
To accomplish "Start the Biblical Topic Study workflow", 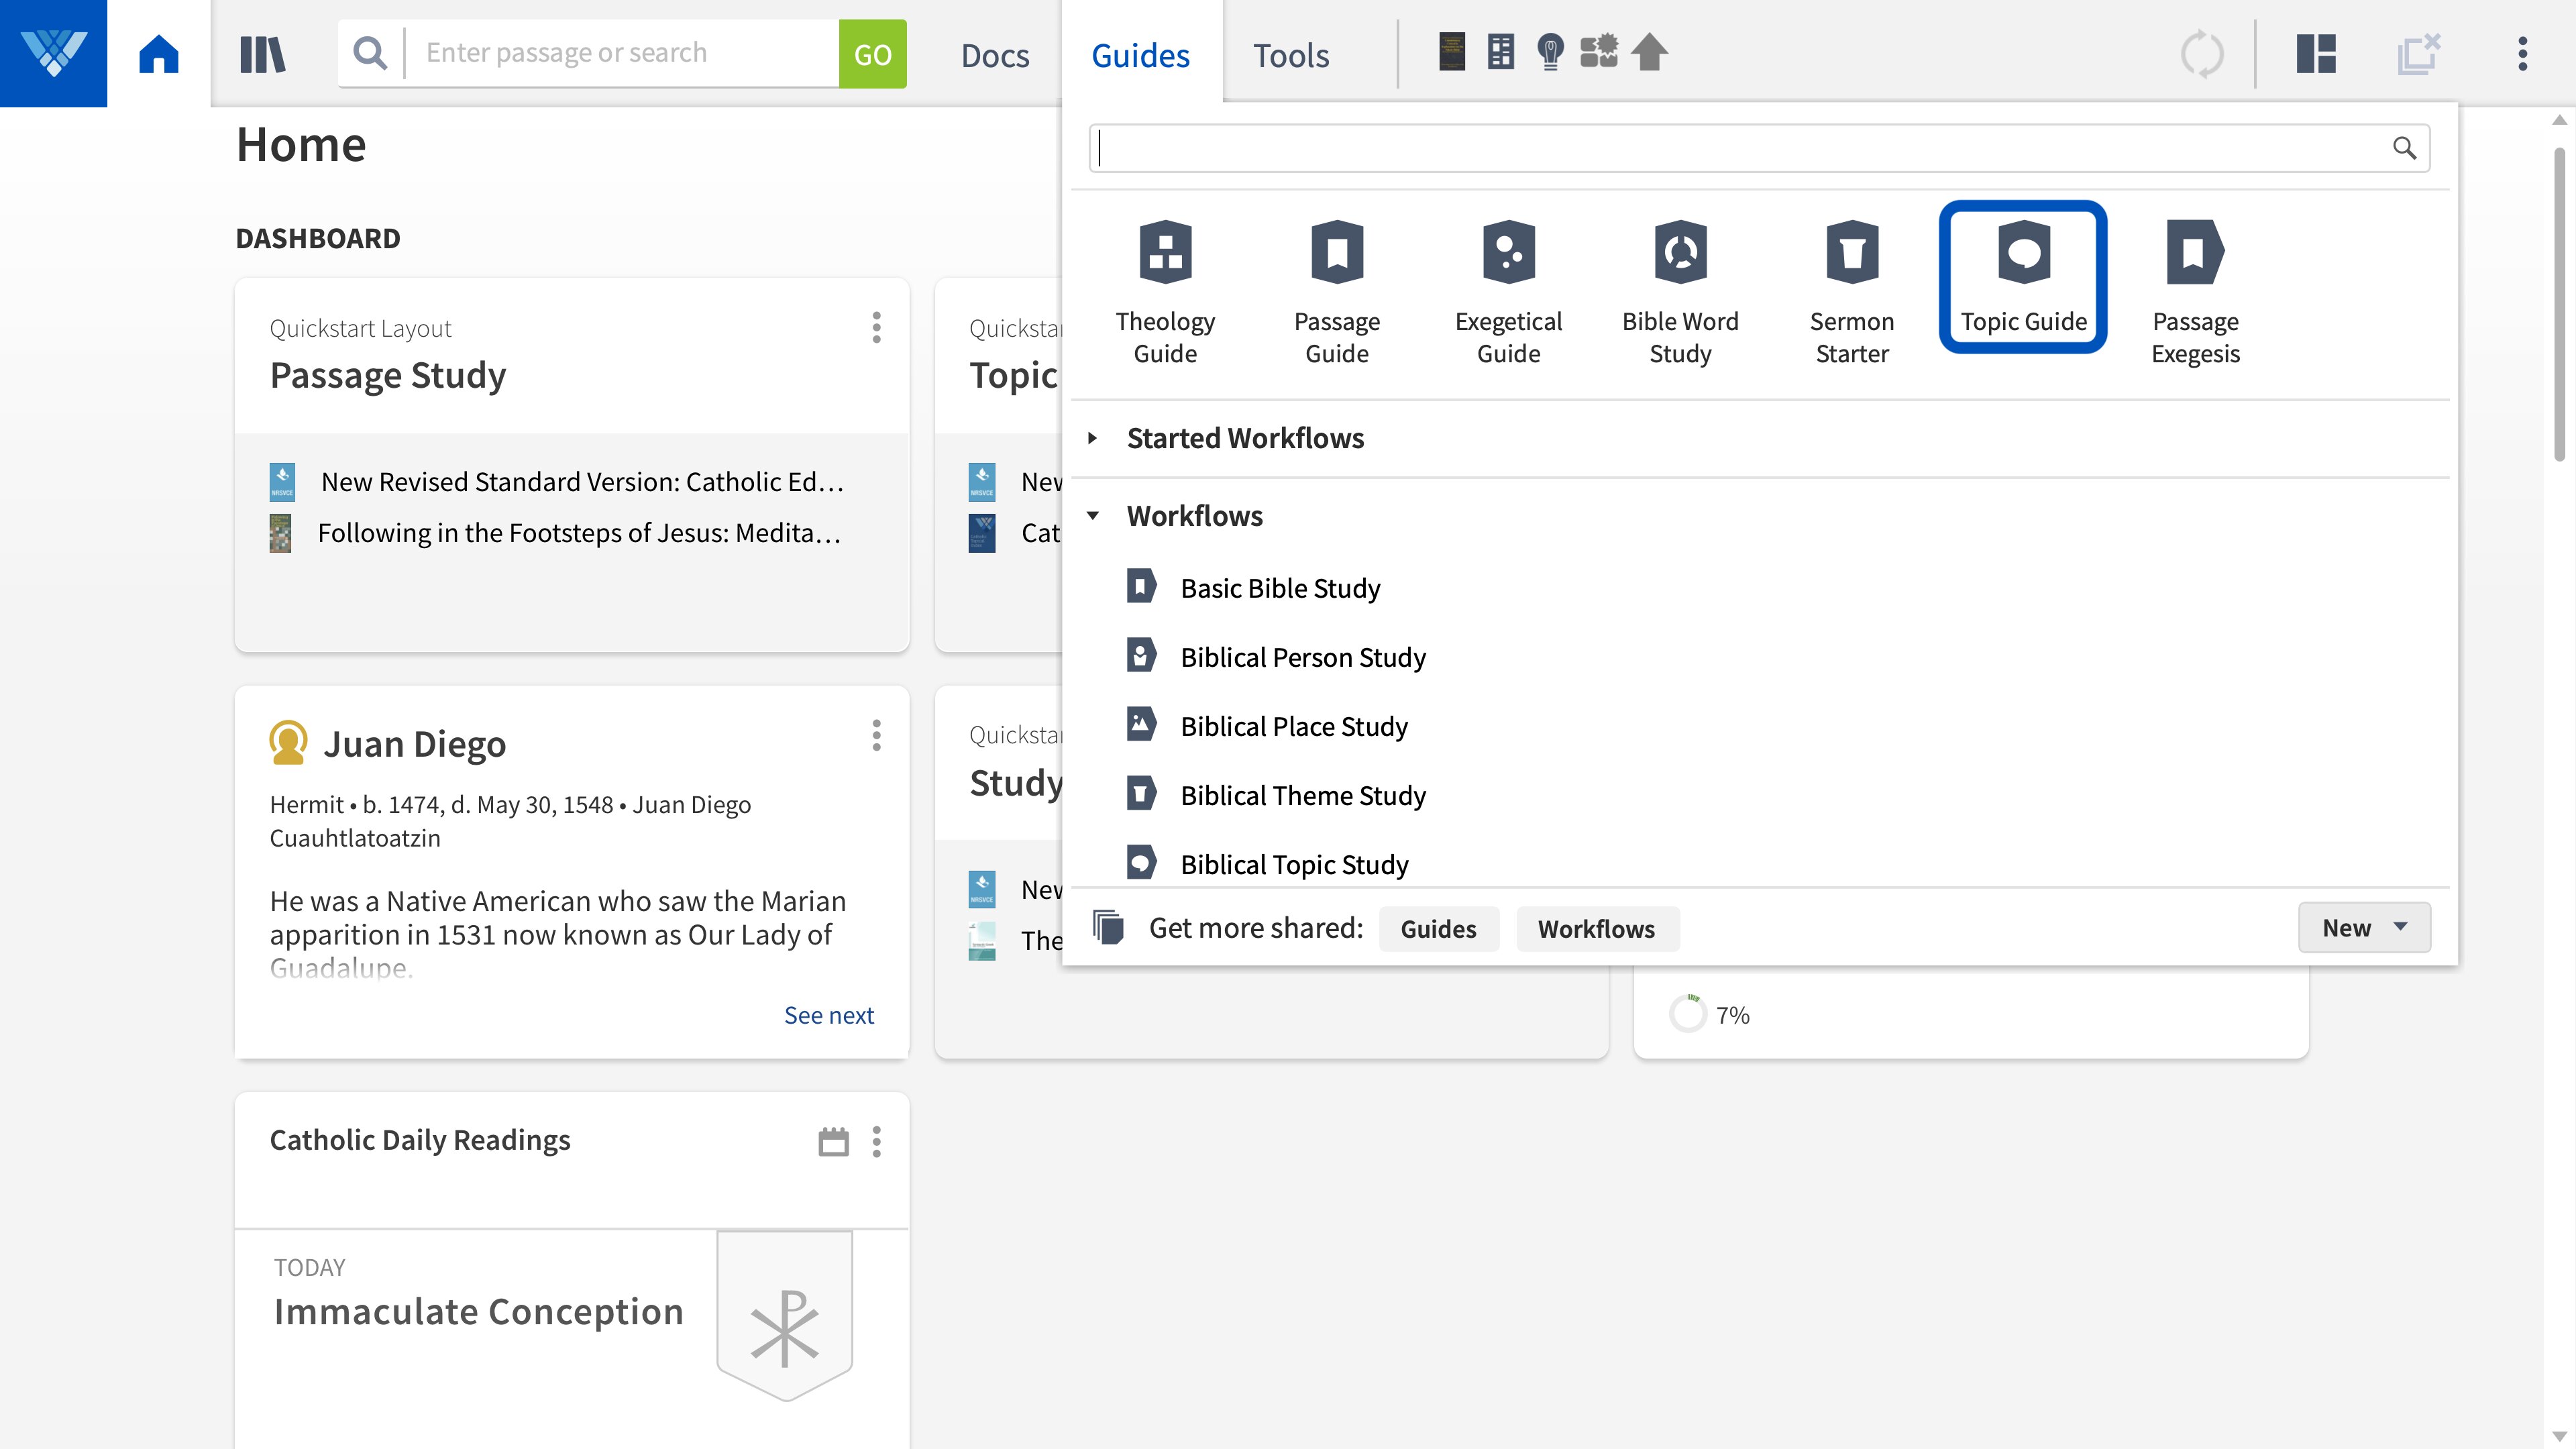I will point(1267,863).
